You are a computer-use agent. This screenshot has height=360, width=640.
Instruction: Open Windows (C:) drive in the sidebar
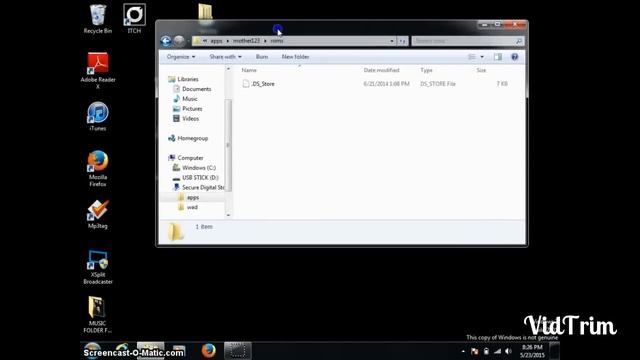[x=199, y=168]
